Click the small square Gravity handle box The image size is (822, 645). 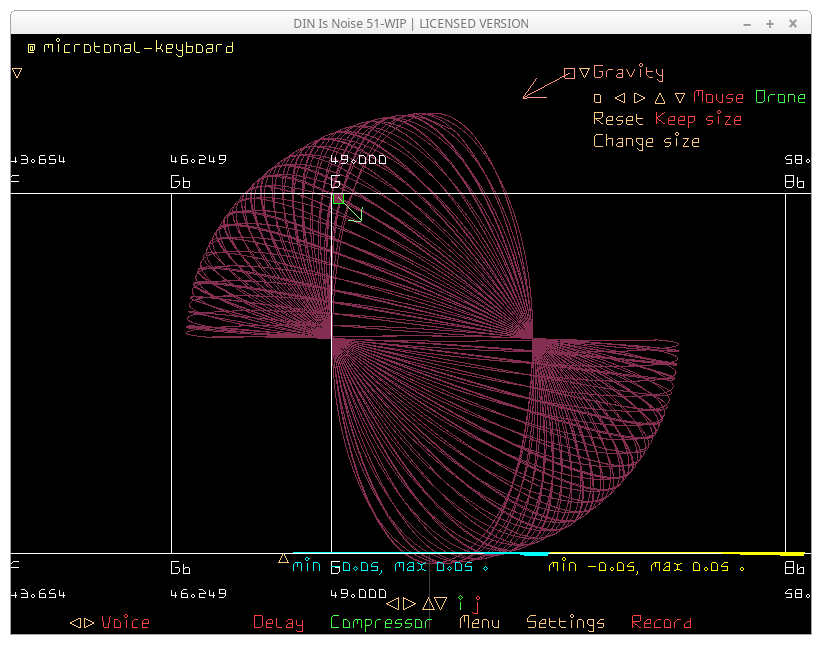[569, 73]
